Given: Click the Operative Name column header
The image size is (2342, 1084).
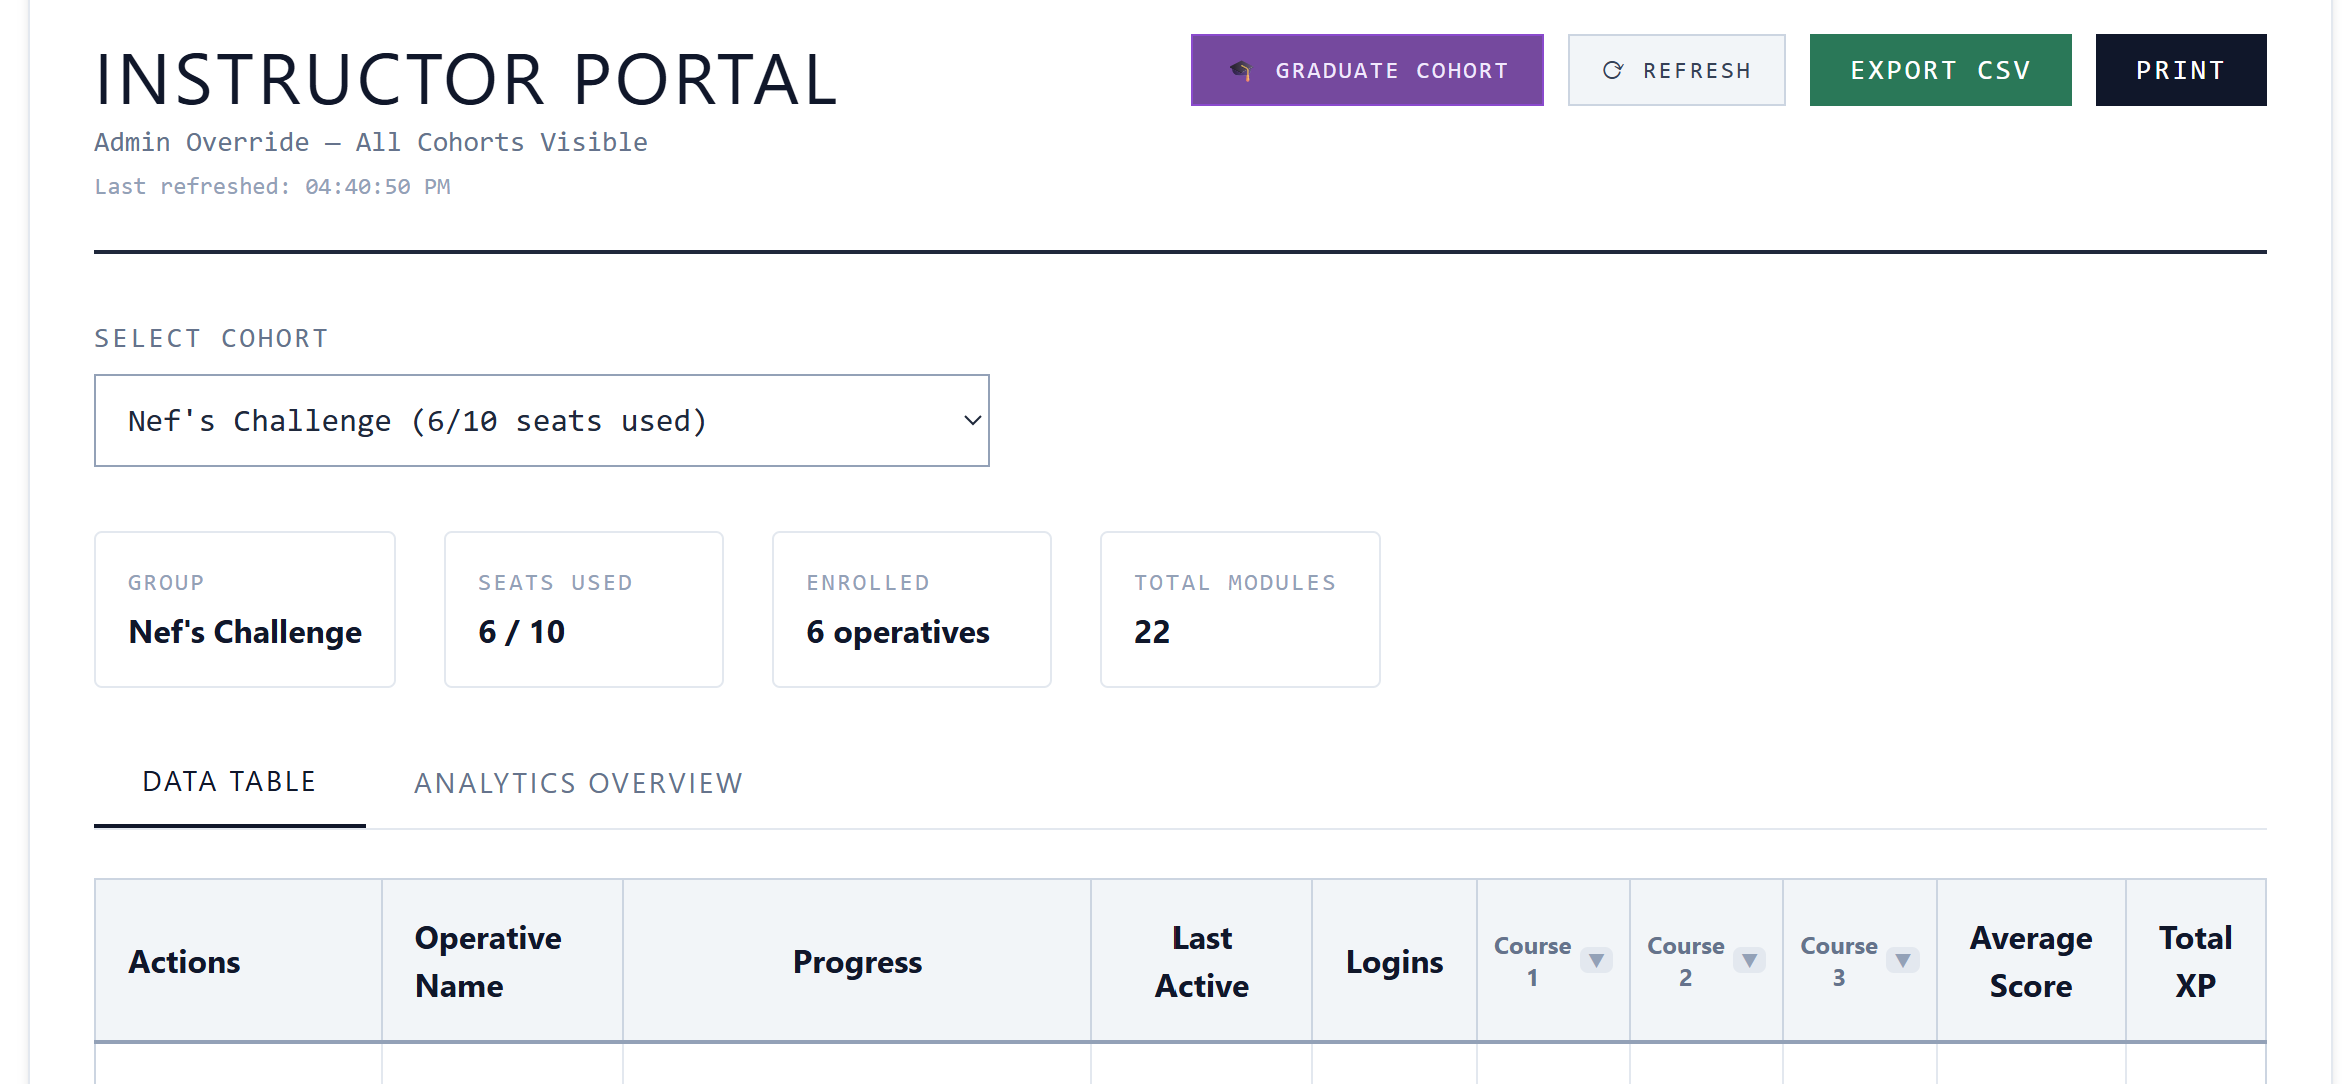Looking at the screenshot, I should tap(502, 961).
